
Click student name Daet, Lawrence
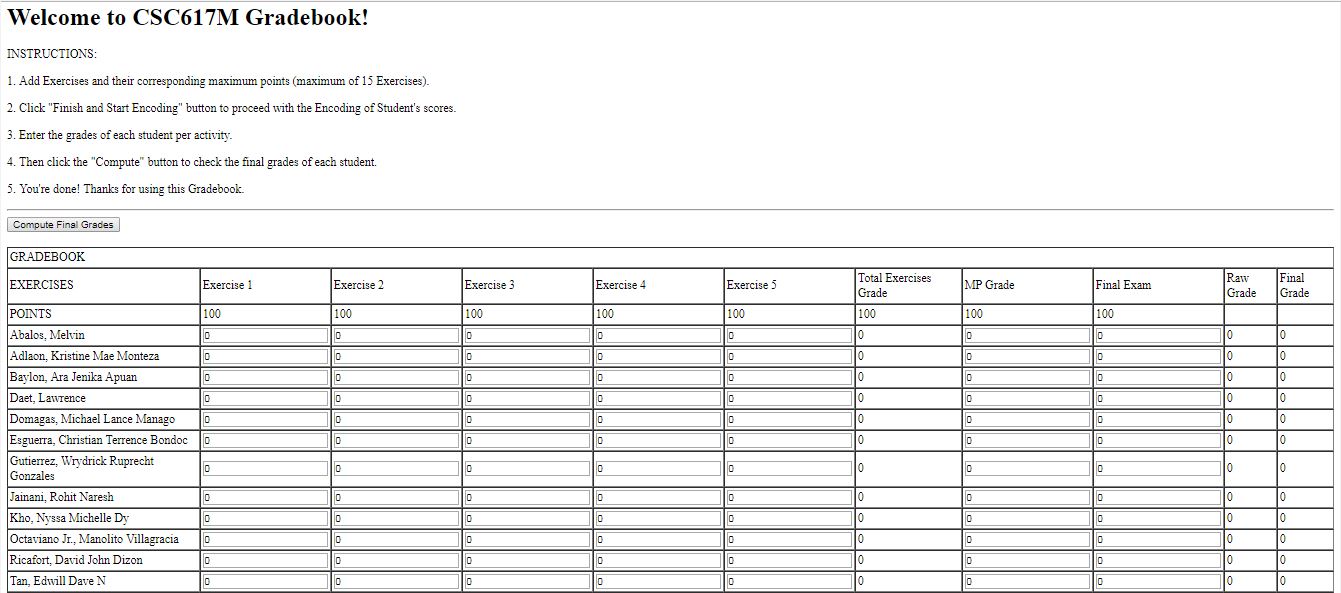[48, 399]
